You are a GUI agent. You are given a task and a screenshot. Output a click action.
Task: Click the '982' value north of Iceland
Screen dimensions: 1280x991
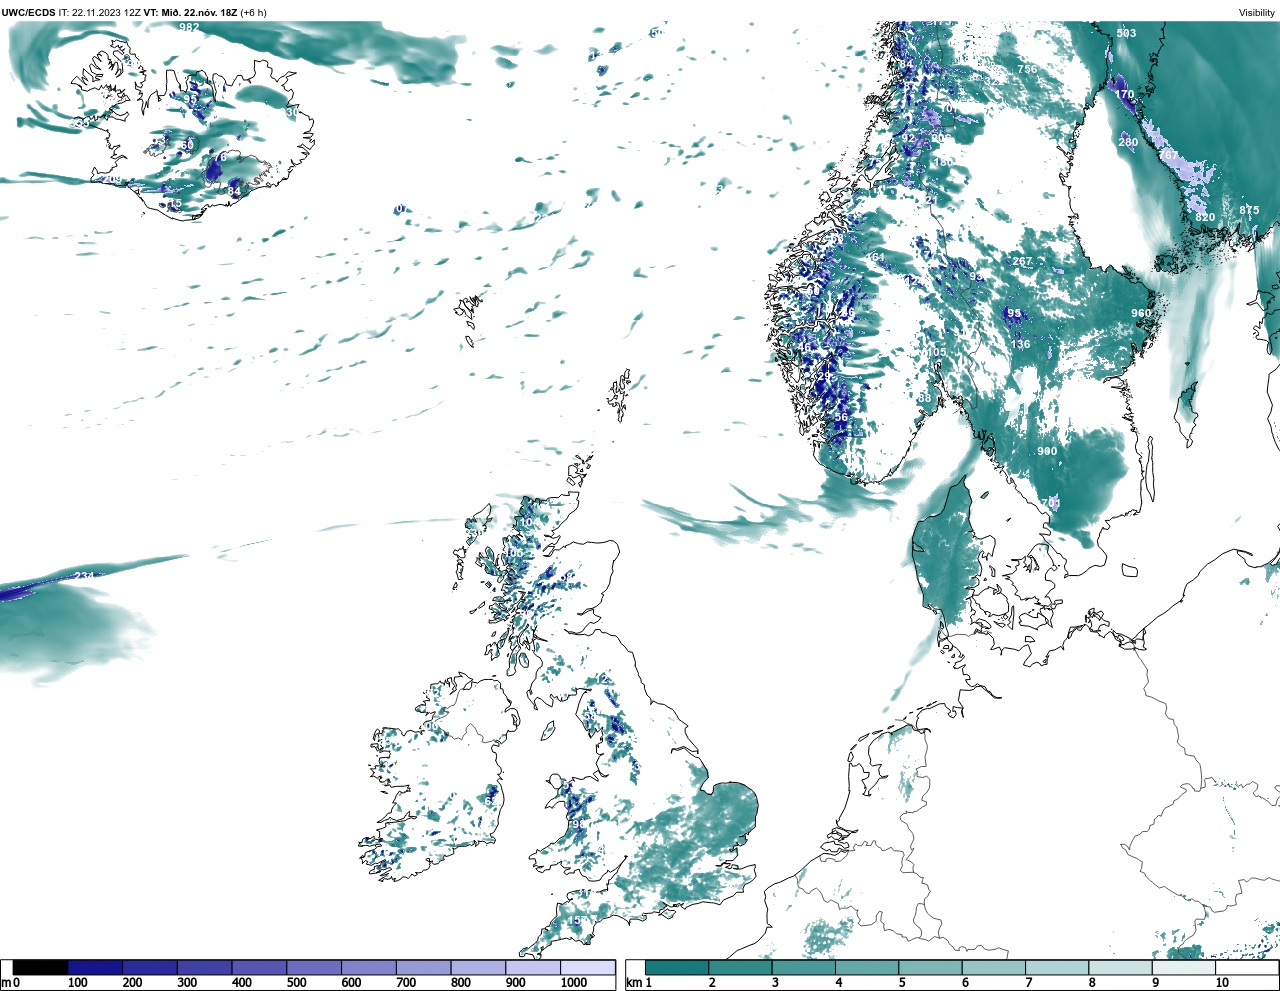click(x=189, y=27)
